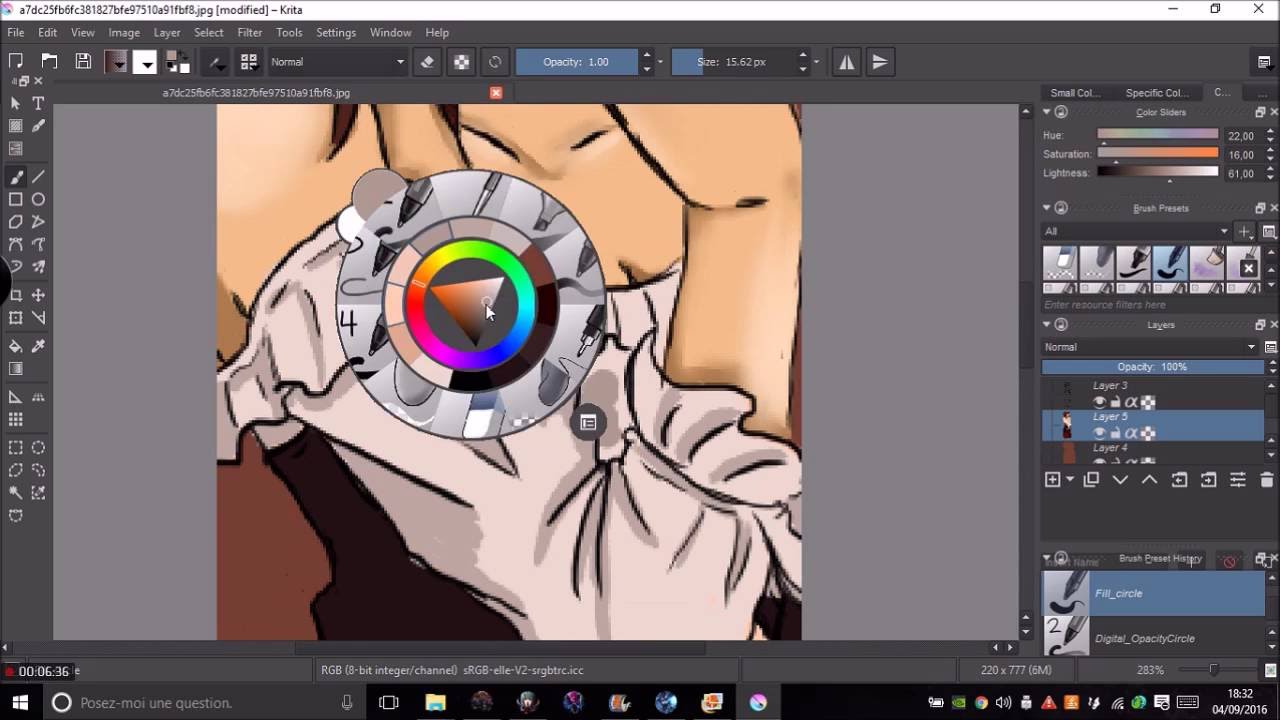Screen dimensions: 1280x720
Task: Select the Freehand Brush tool
Action: [16, 177]
